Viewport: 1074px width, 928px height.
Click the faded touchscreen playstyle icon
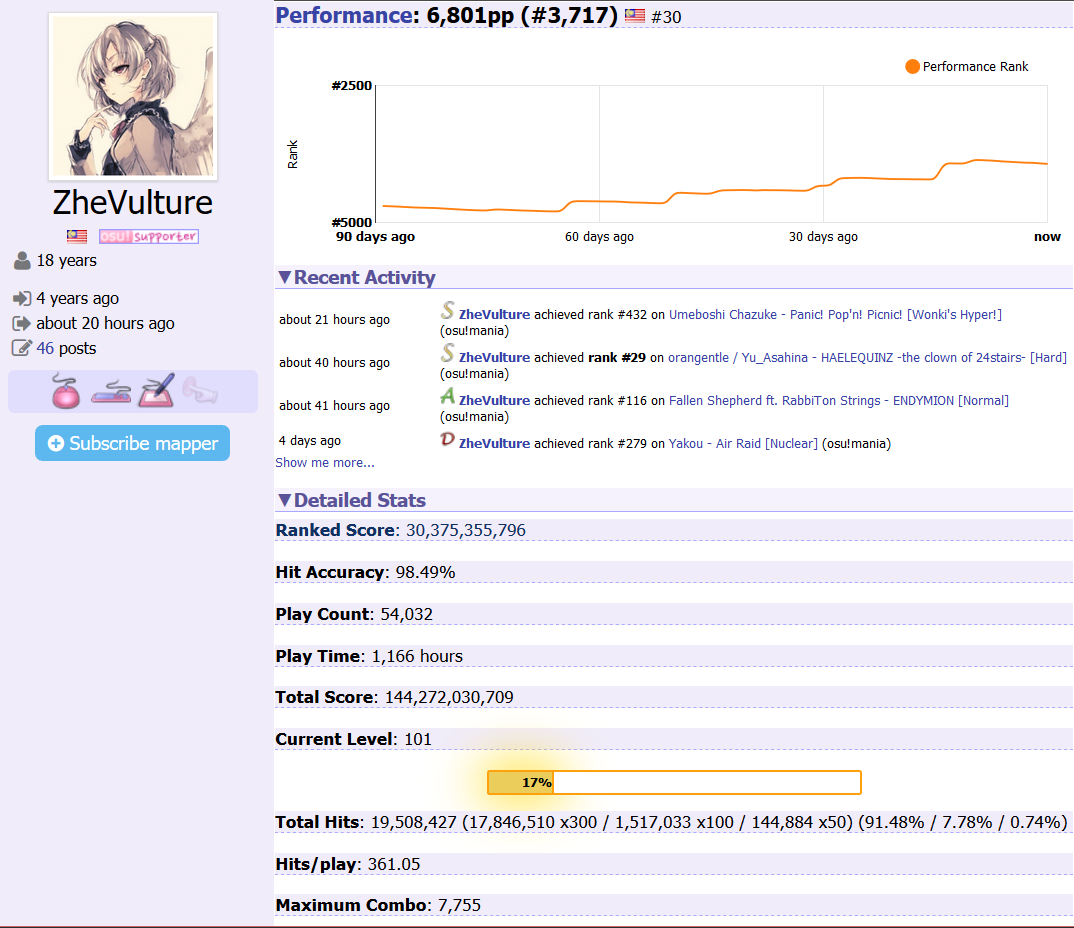click(x=199, y=392)
